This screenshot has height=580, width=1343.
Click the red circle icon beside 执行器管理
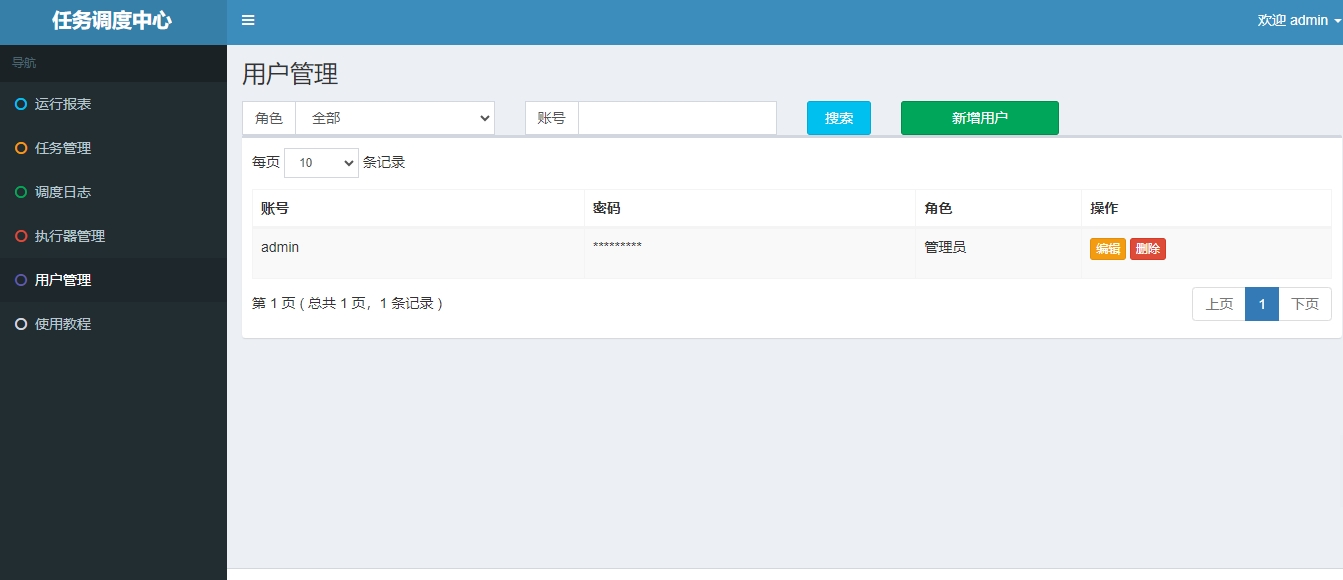pos(21,236)
